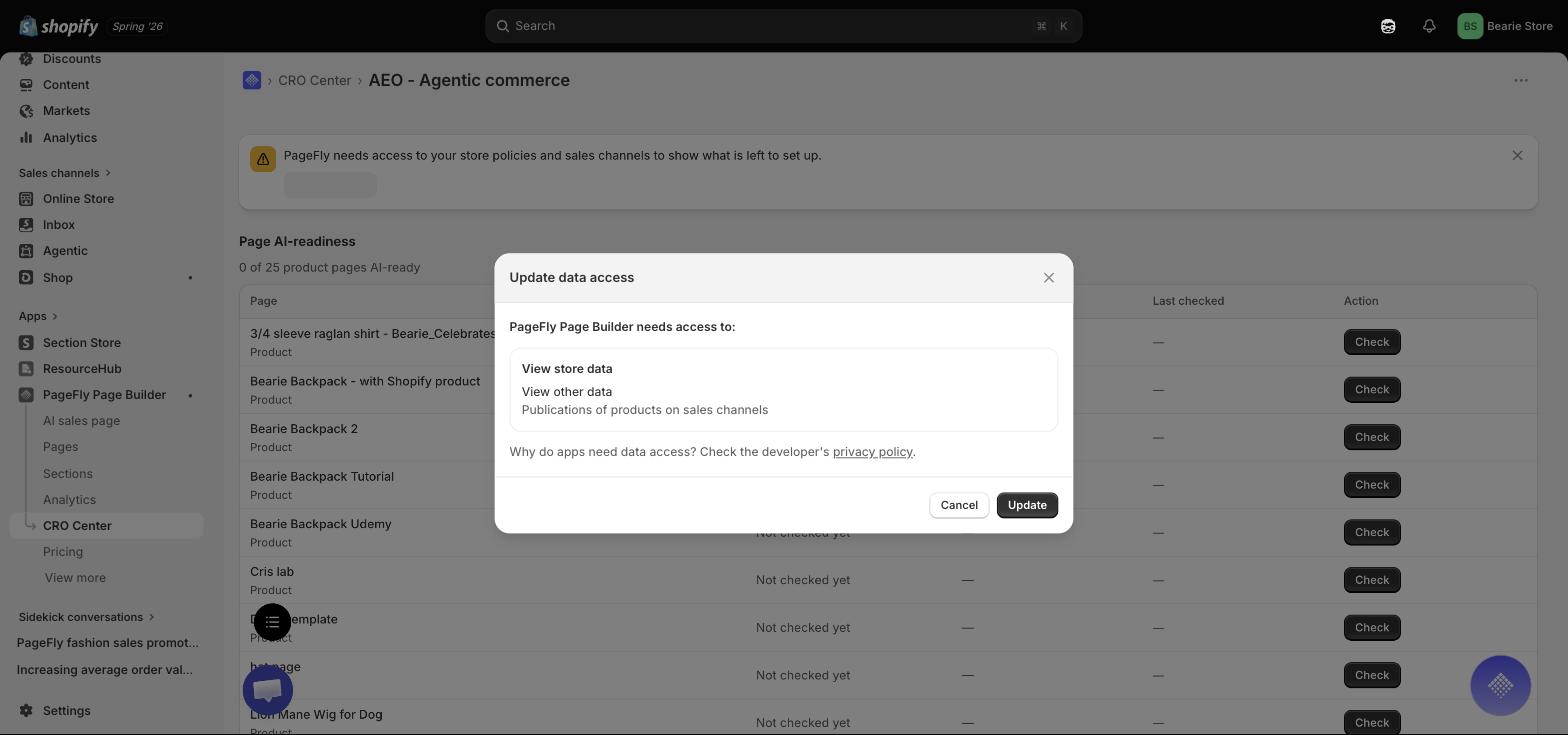Click the Settings gear icon

pyautogui.click(x=26, y=711)
